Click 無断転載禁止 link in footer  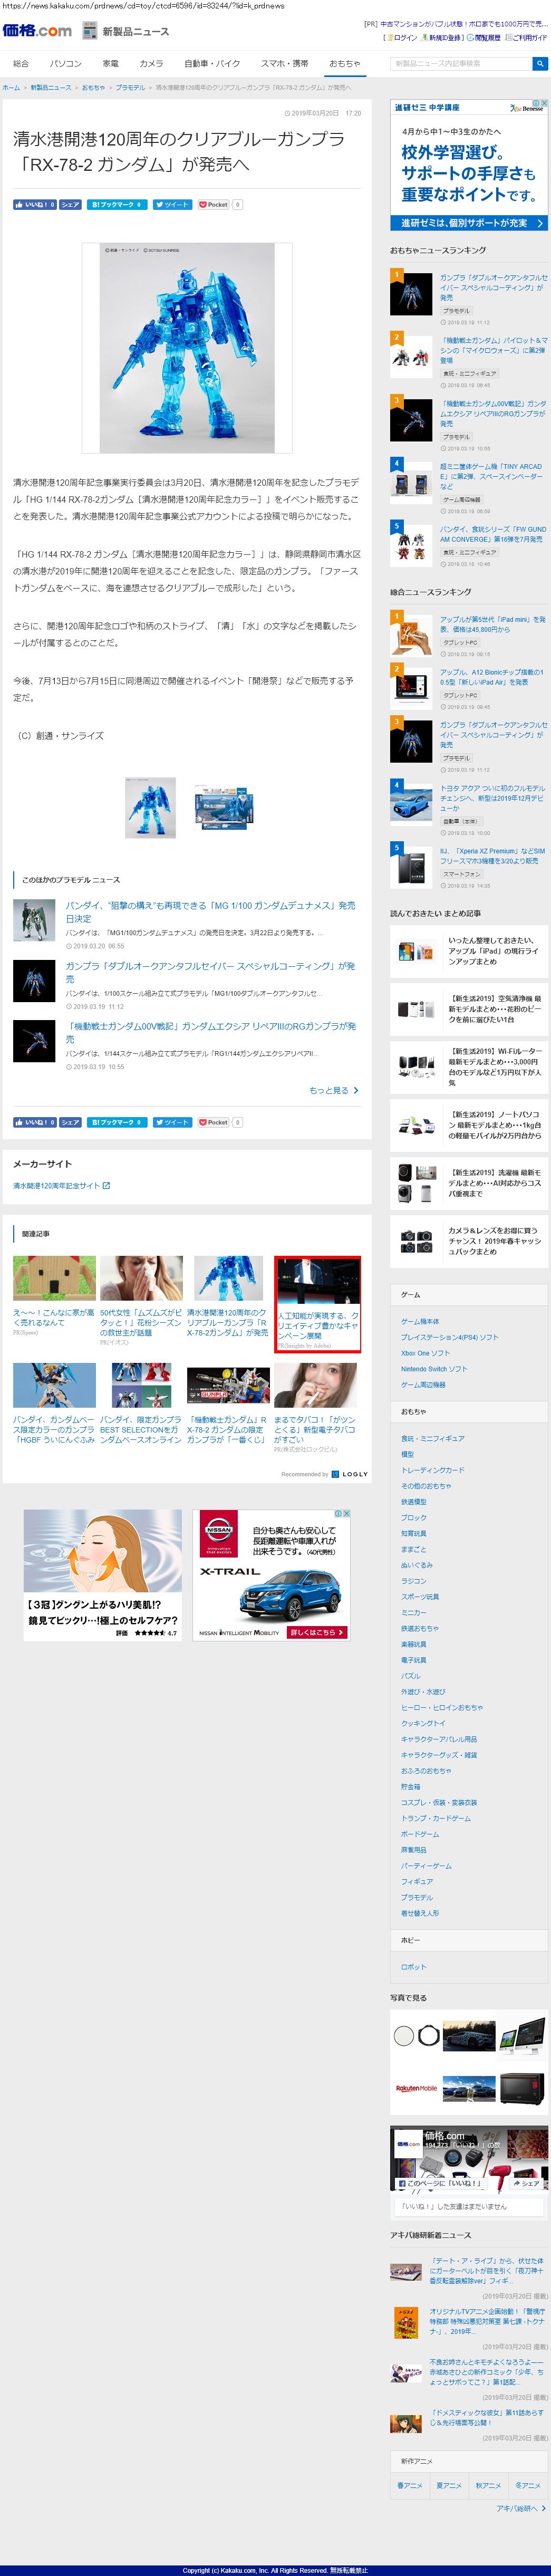click(x=349, y=2570)
